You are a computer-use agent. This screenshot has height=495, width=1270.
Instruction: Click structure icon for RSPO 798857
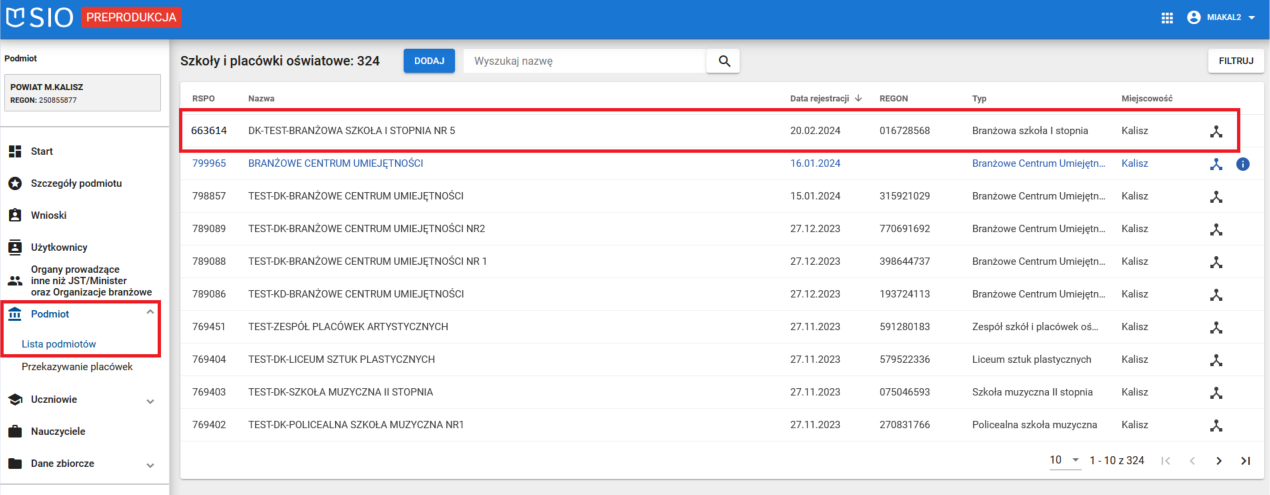pyautogui.click(x=1216, y=197)
